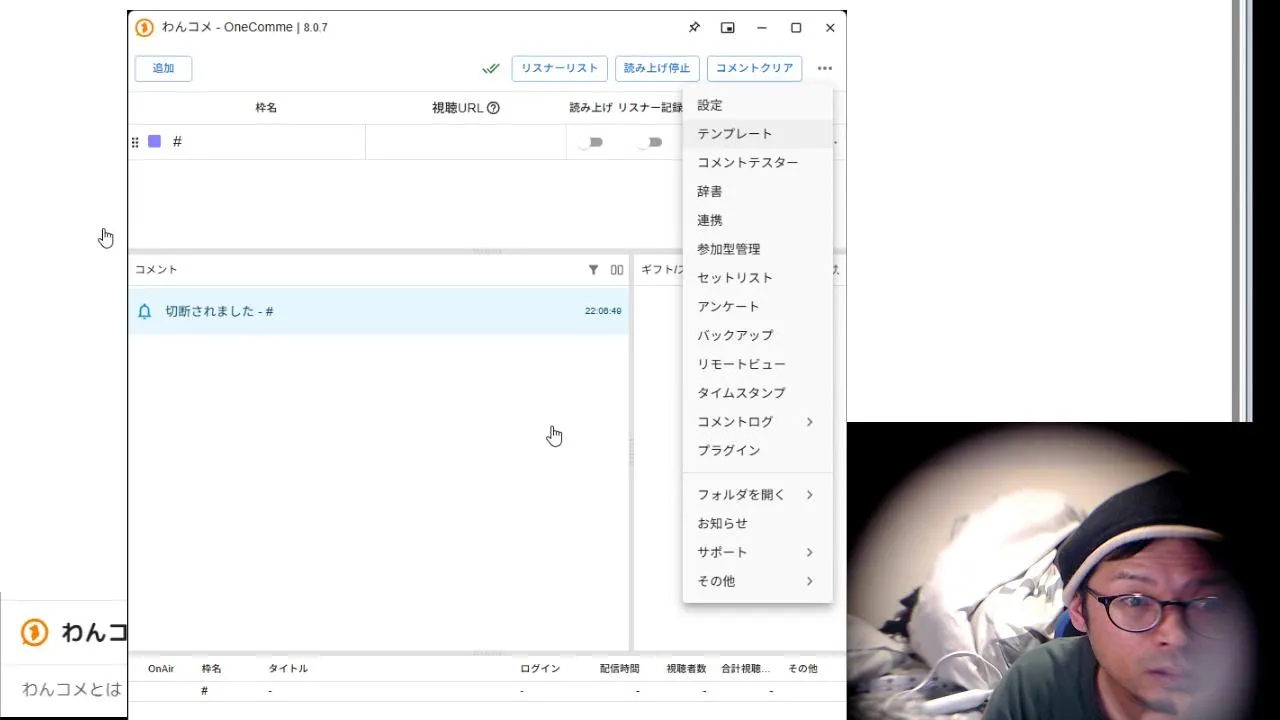Click the green double-check status icon
The width and height of the screenshot is (1280, 720).
pos(491,69)
